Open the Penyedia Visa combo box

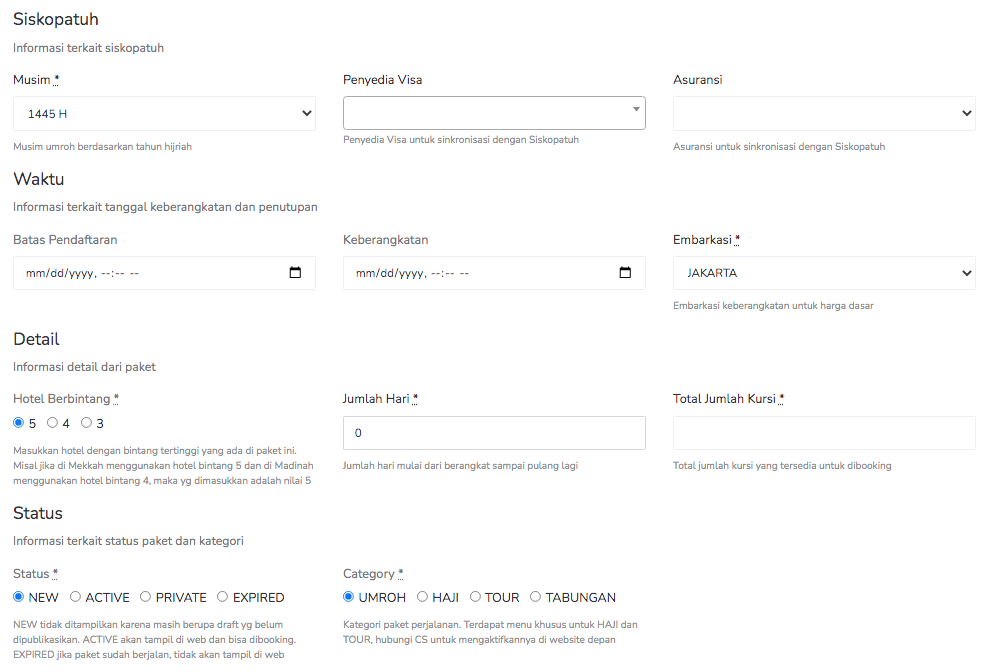(494, 113)
